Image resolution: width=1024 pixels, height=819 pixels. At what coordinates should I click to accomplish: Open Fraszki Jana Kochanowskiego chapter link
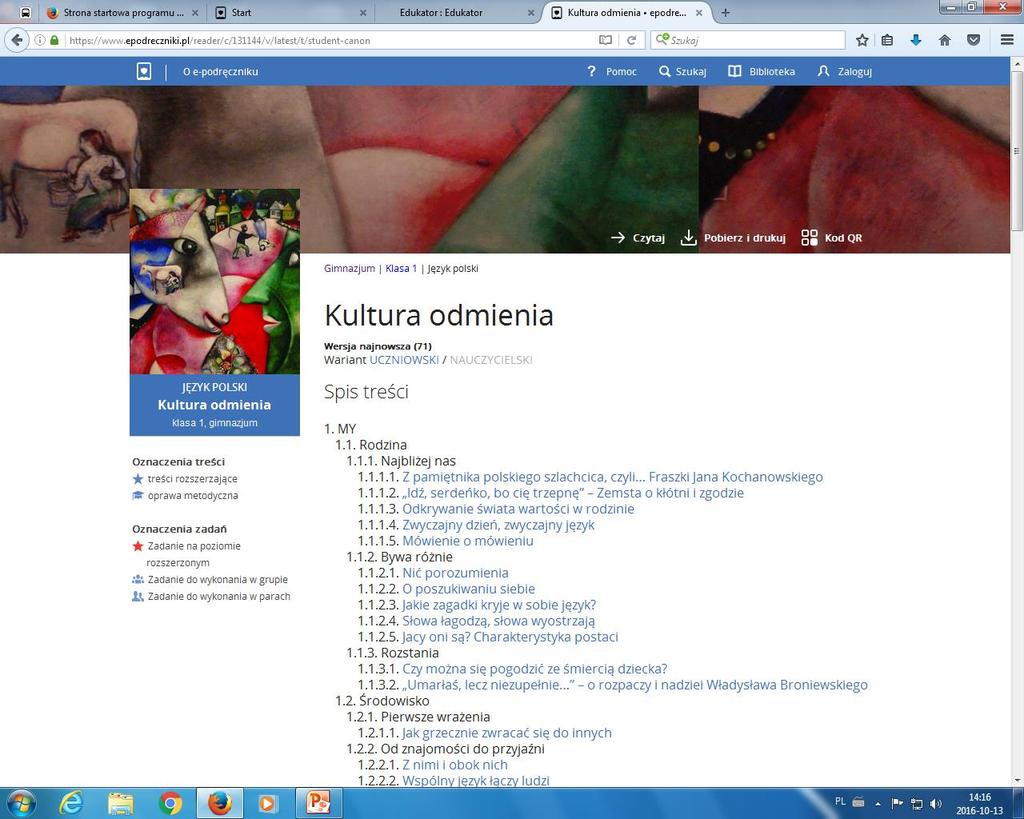tap(612, 477)
